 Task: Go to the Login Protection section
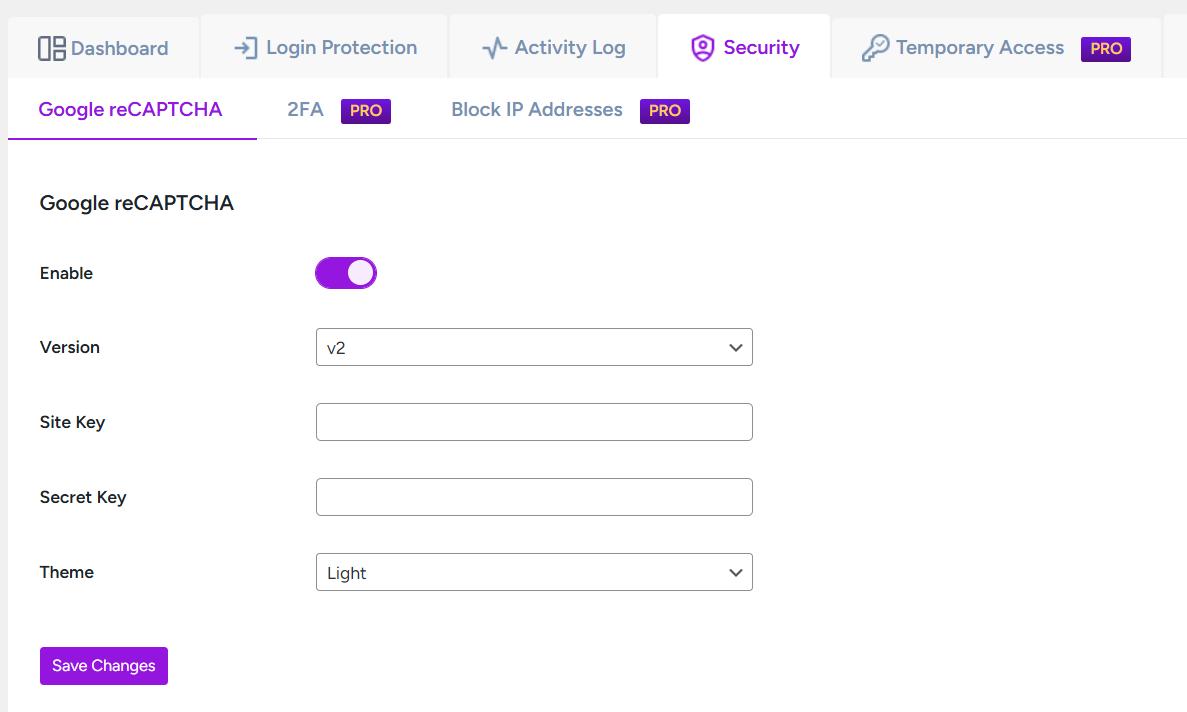323,46
